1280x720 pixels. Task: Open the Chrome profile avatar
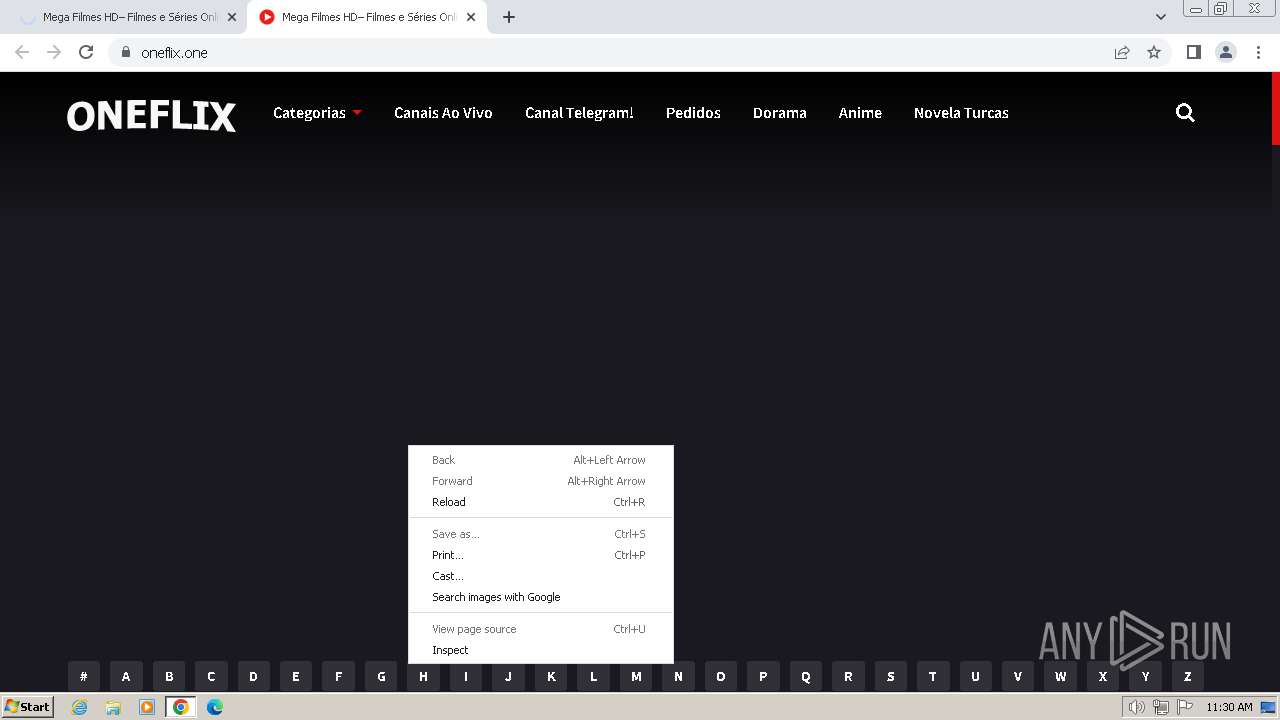(1226, 52)
